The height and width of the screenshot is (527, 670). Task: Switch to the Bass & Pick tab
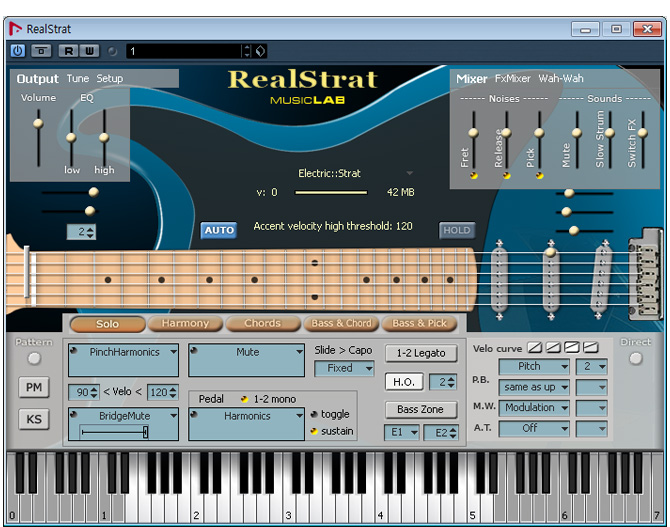click(x=419, y=324)
